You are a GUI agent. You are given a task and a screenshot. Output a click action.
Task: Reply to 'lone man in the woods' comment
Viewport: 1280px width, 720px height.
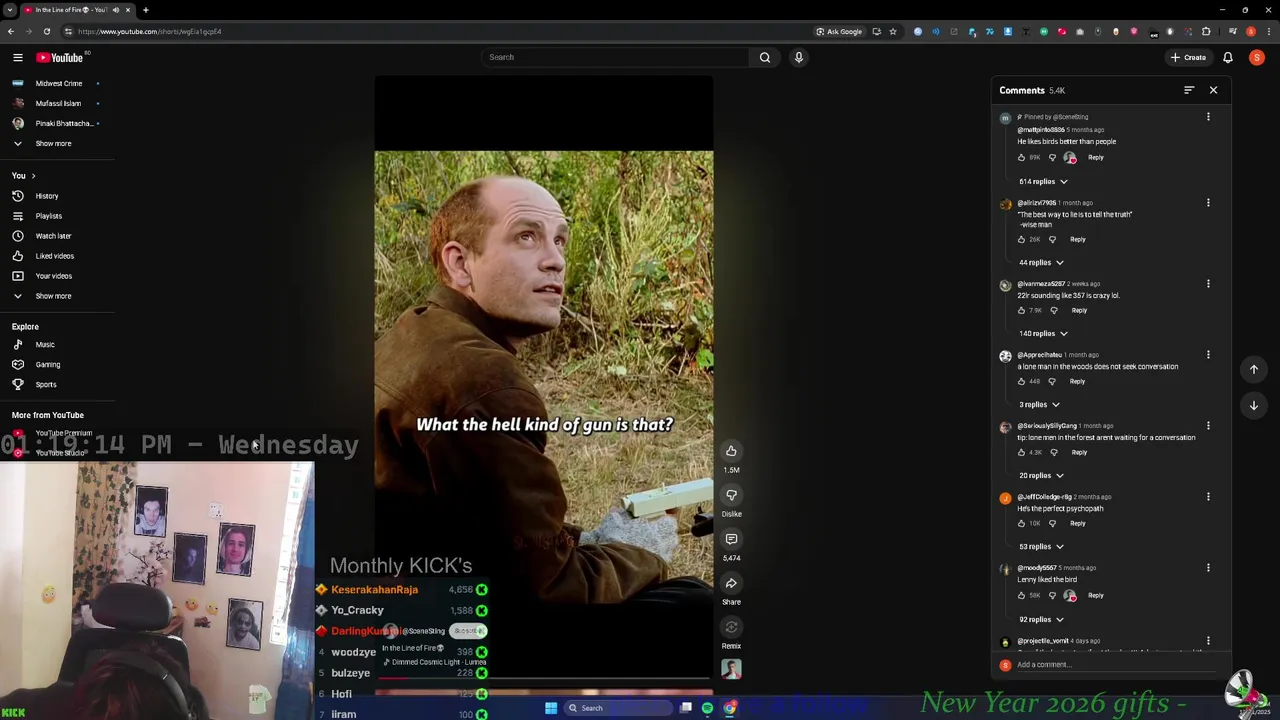click(1077, 382)
